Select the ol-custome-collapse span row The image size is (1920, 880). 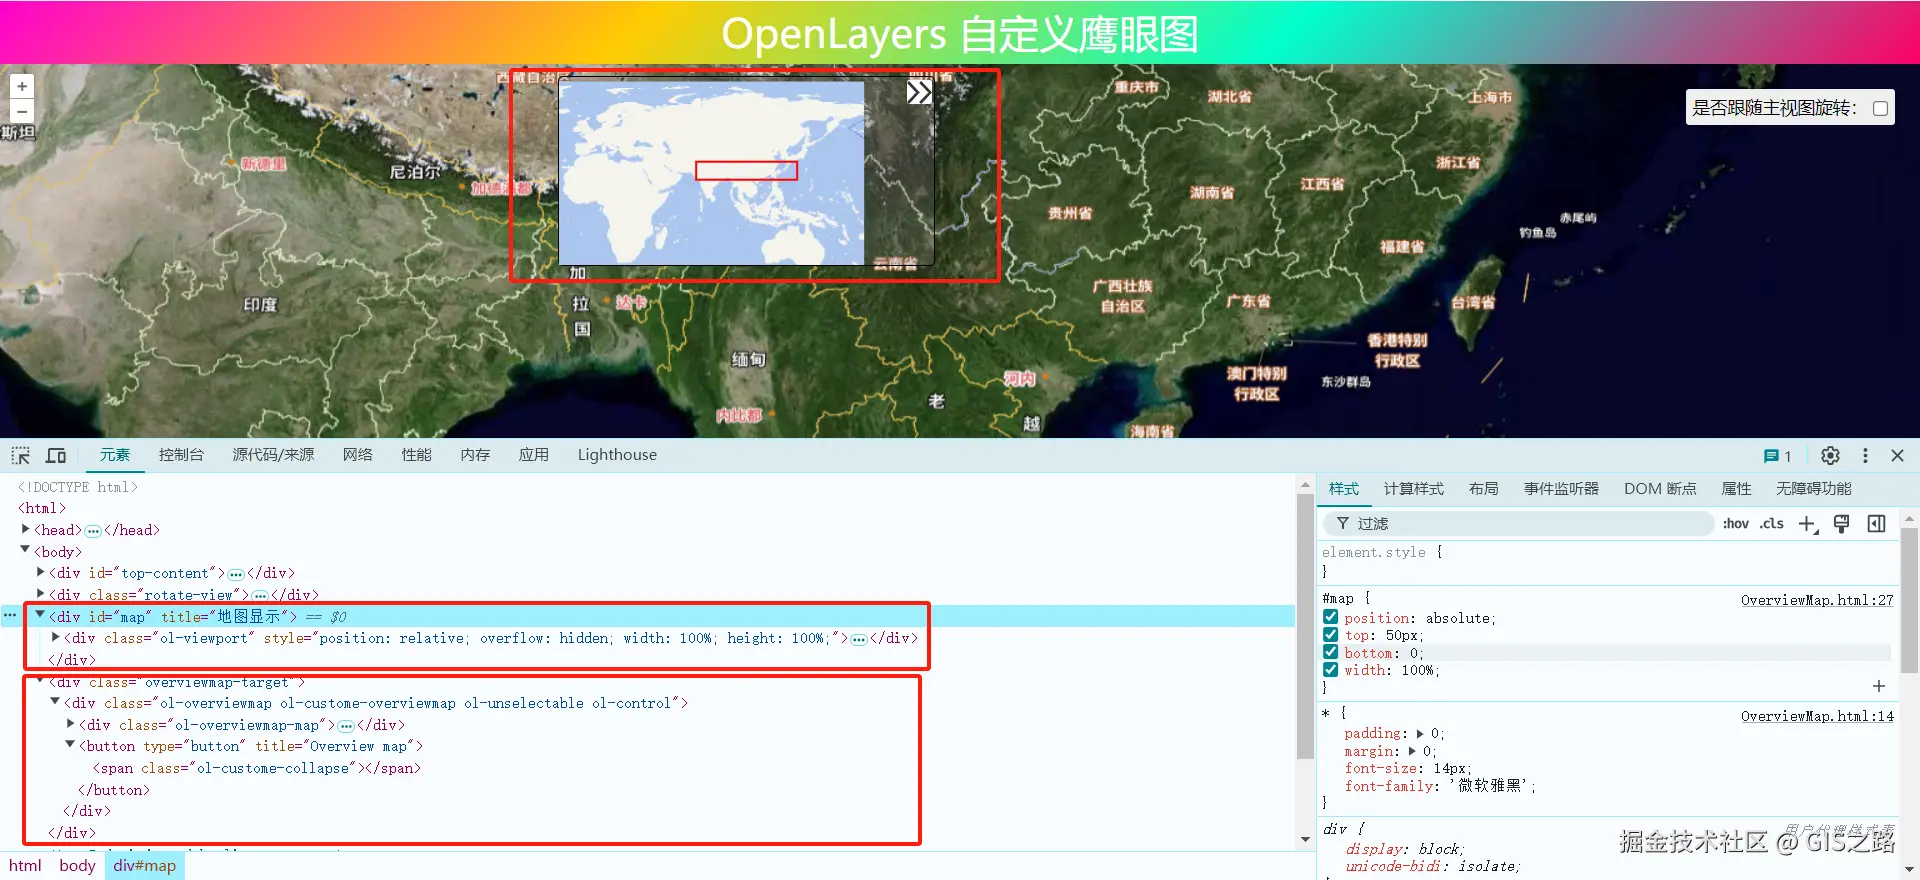257,768
